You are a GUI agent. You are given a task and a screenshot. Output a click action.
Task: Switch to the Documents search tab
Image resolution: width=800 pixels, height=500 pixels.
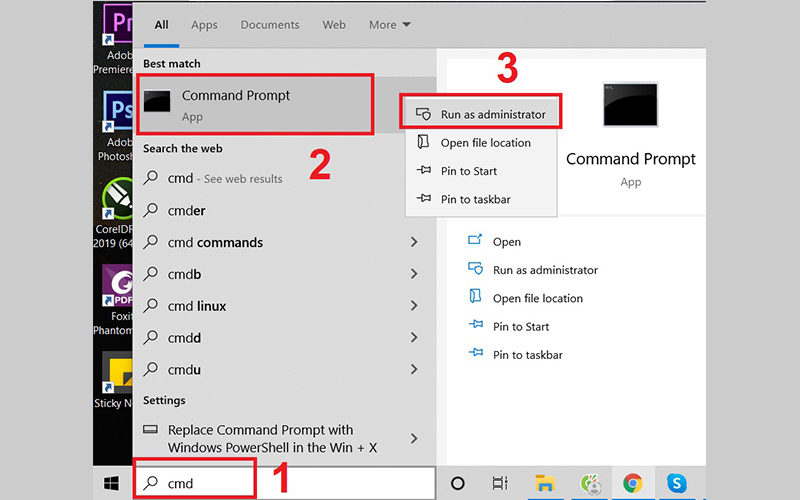pos(270,24)
